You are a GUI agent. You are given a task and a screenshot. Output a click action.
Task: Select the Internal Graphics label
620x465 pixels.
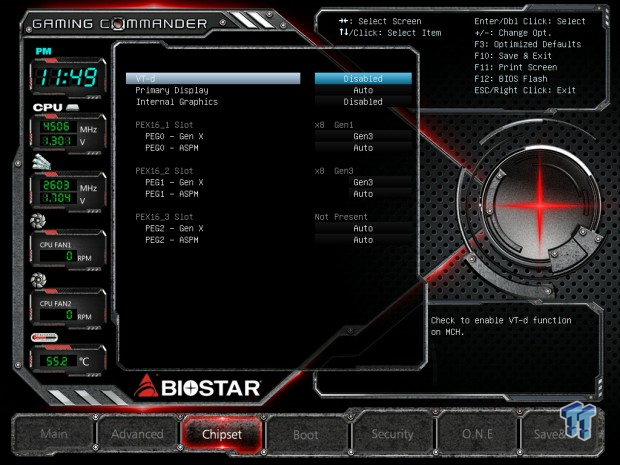click(177, 102)
